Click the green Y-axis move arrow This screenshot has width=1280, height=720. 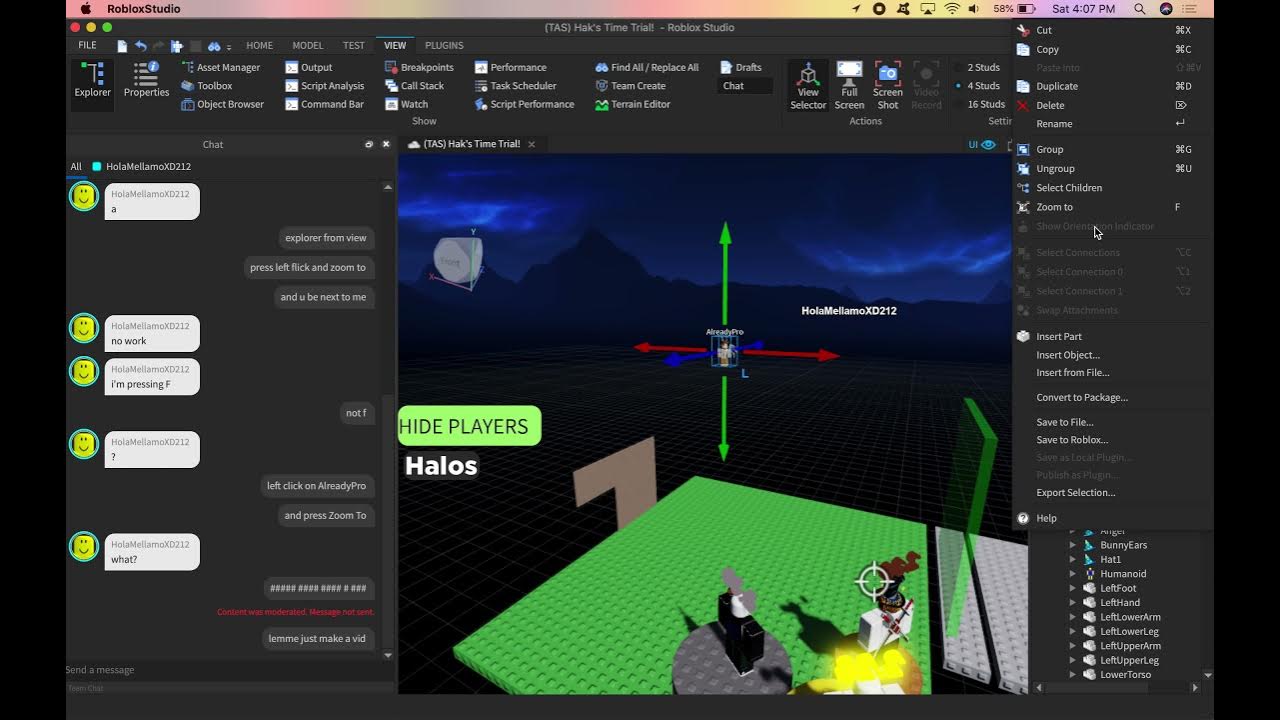pyautogui.click(x=725, y=236)
